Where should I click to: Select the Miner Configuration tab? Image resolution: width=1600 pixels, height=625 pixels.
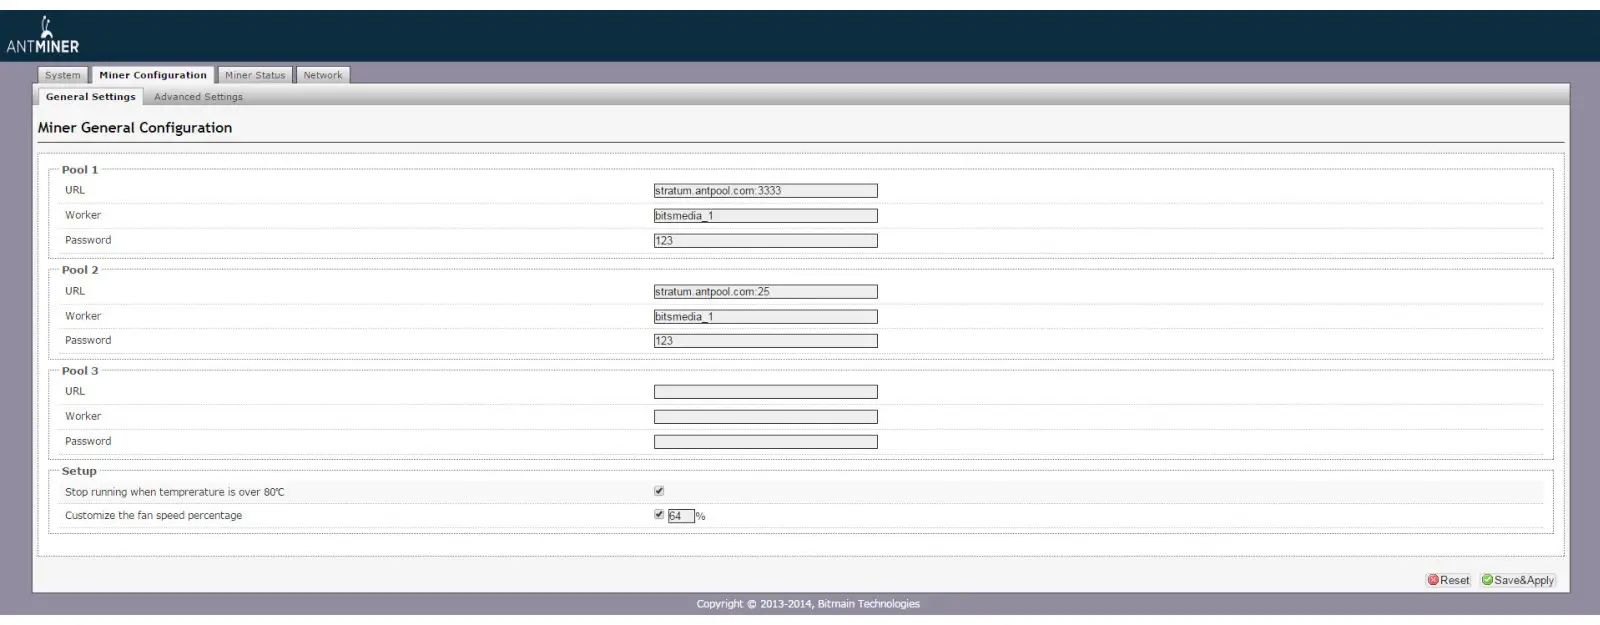153,75
